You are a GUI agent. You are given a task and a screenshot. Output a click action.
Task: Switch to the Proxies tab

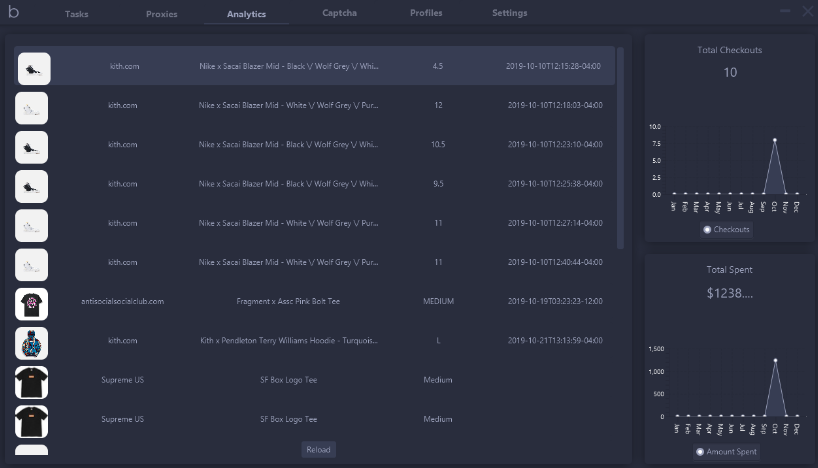pyautogui.click(x=162, y=14)
